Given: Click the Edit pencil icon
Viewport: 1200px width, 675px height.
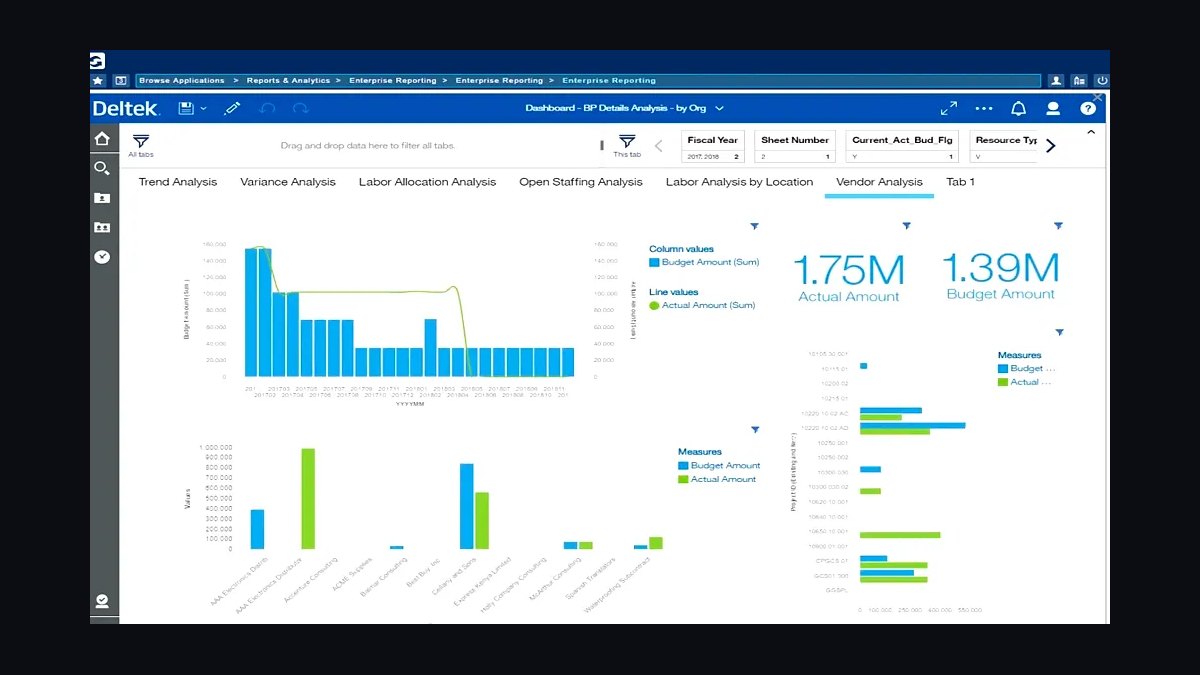Looking at the screenshot, I should click(233, 108).
